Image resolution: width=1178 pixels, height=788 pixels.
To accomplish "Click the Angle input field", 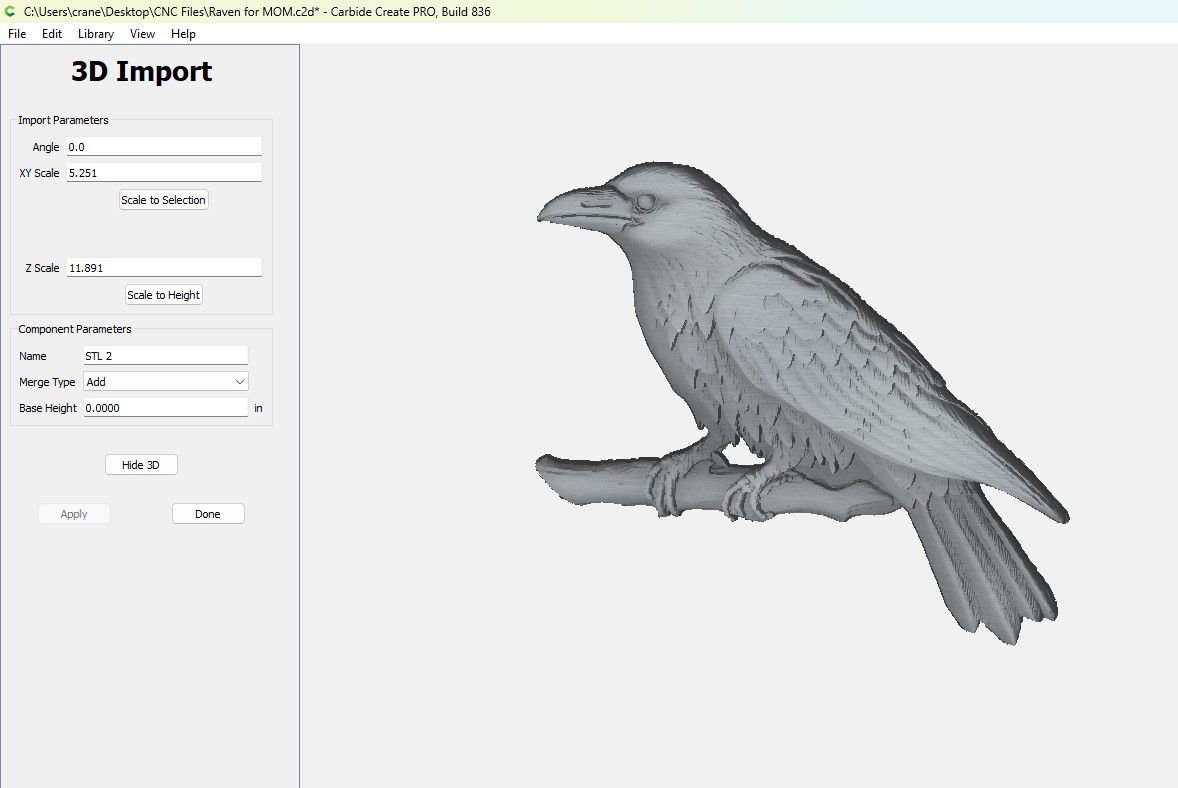I will pyautogui.click(x=164, y=147).
